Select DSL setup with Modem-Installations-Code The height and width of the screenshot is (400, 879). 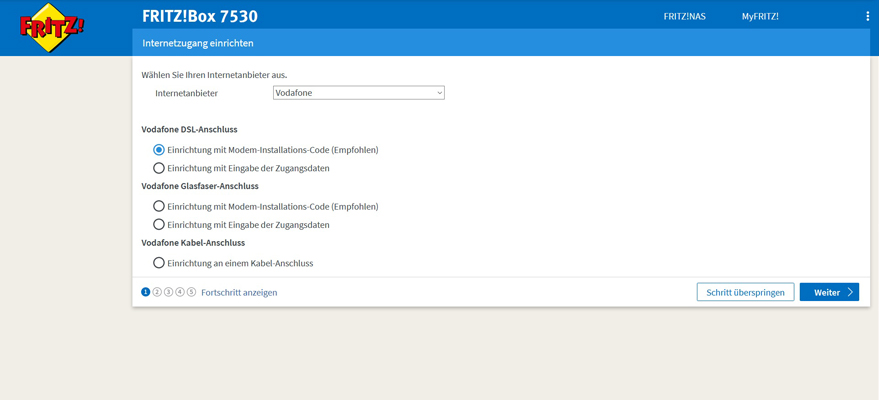[x=159, y=150]
